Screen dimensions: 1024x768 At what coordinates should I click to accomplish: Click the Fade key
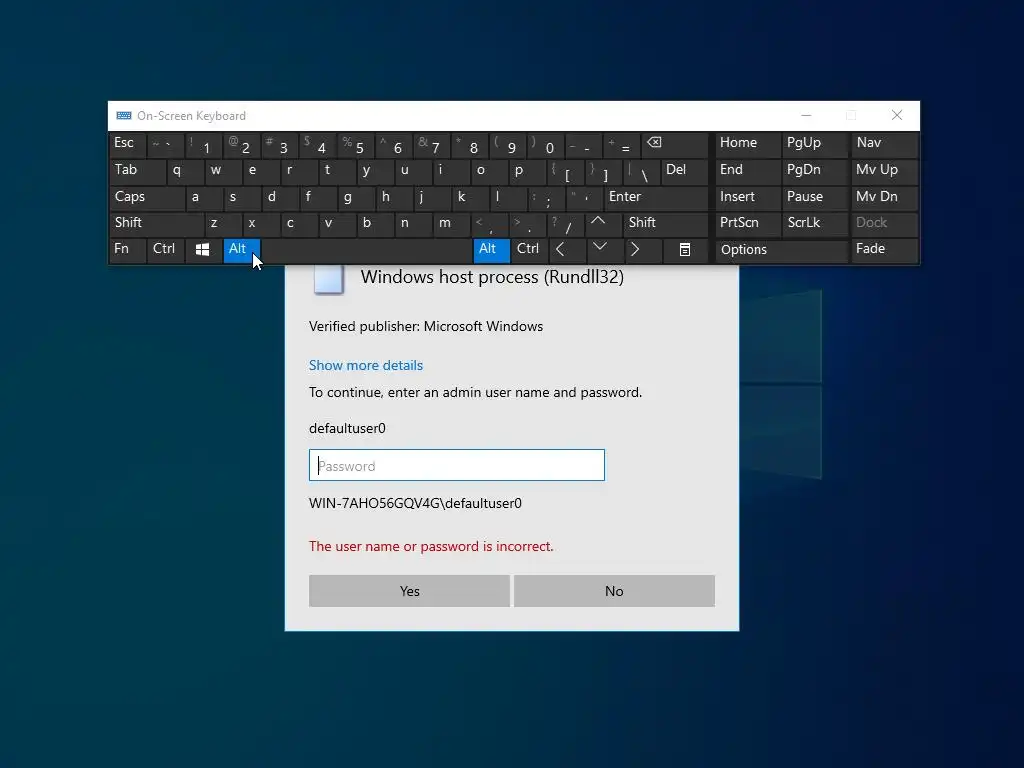coord(884,250)
